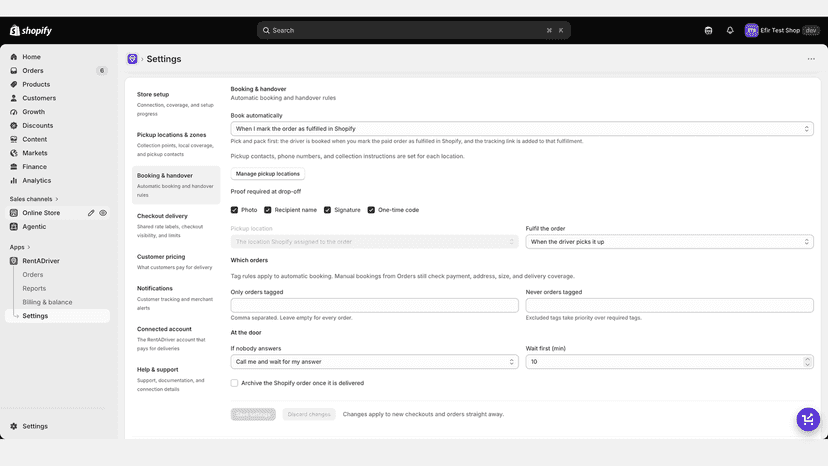This screenshot has height=466, width=828.
Task: Open the Checkout delivery tab
Action: 176,226
